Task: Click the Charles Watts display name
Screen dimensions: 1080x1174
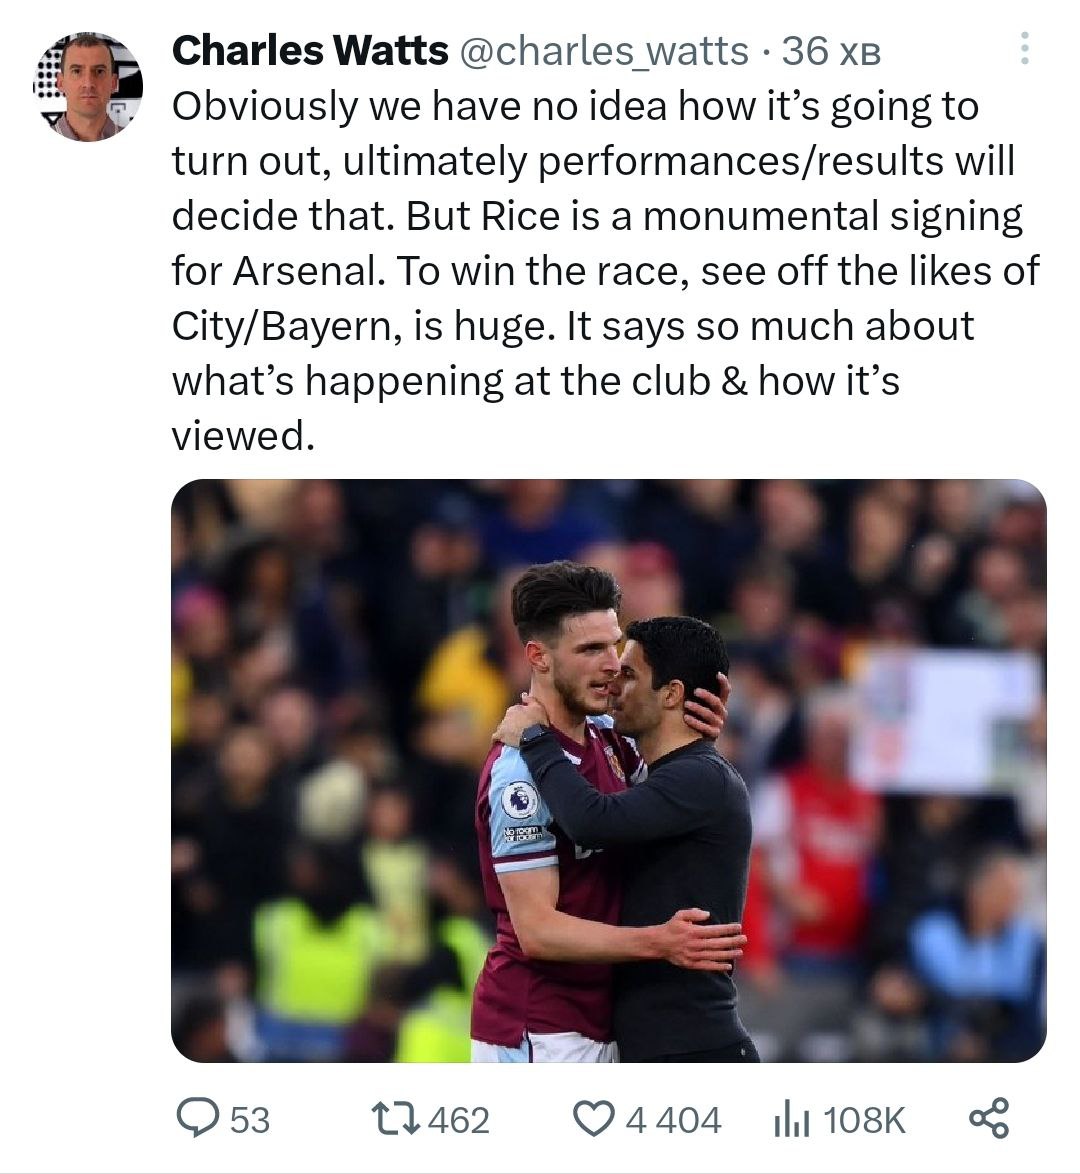Action: [x=310, y=50]
